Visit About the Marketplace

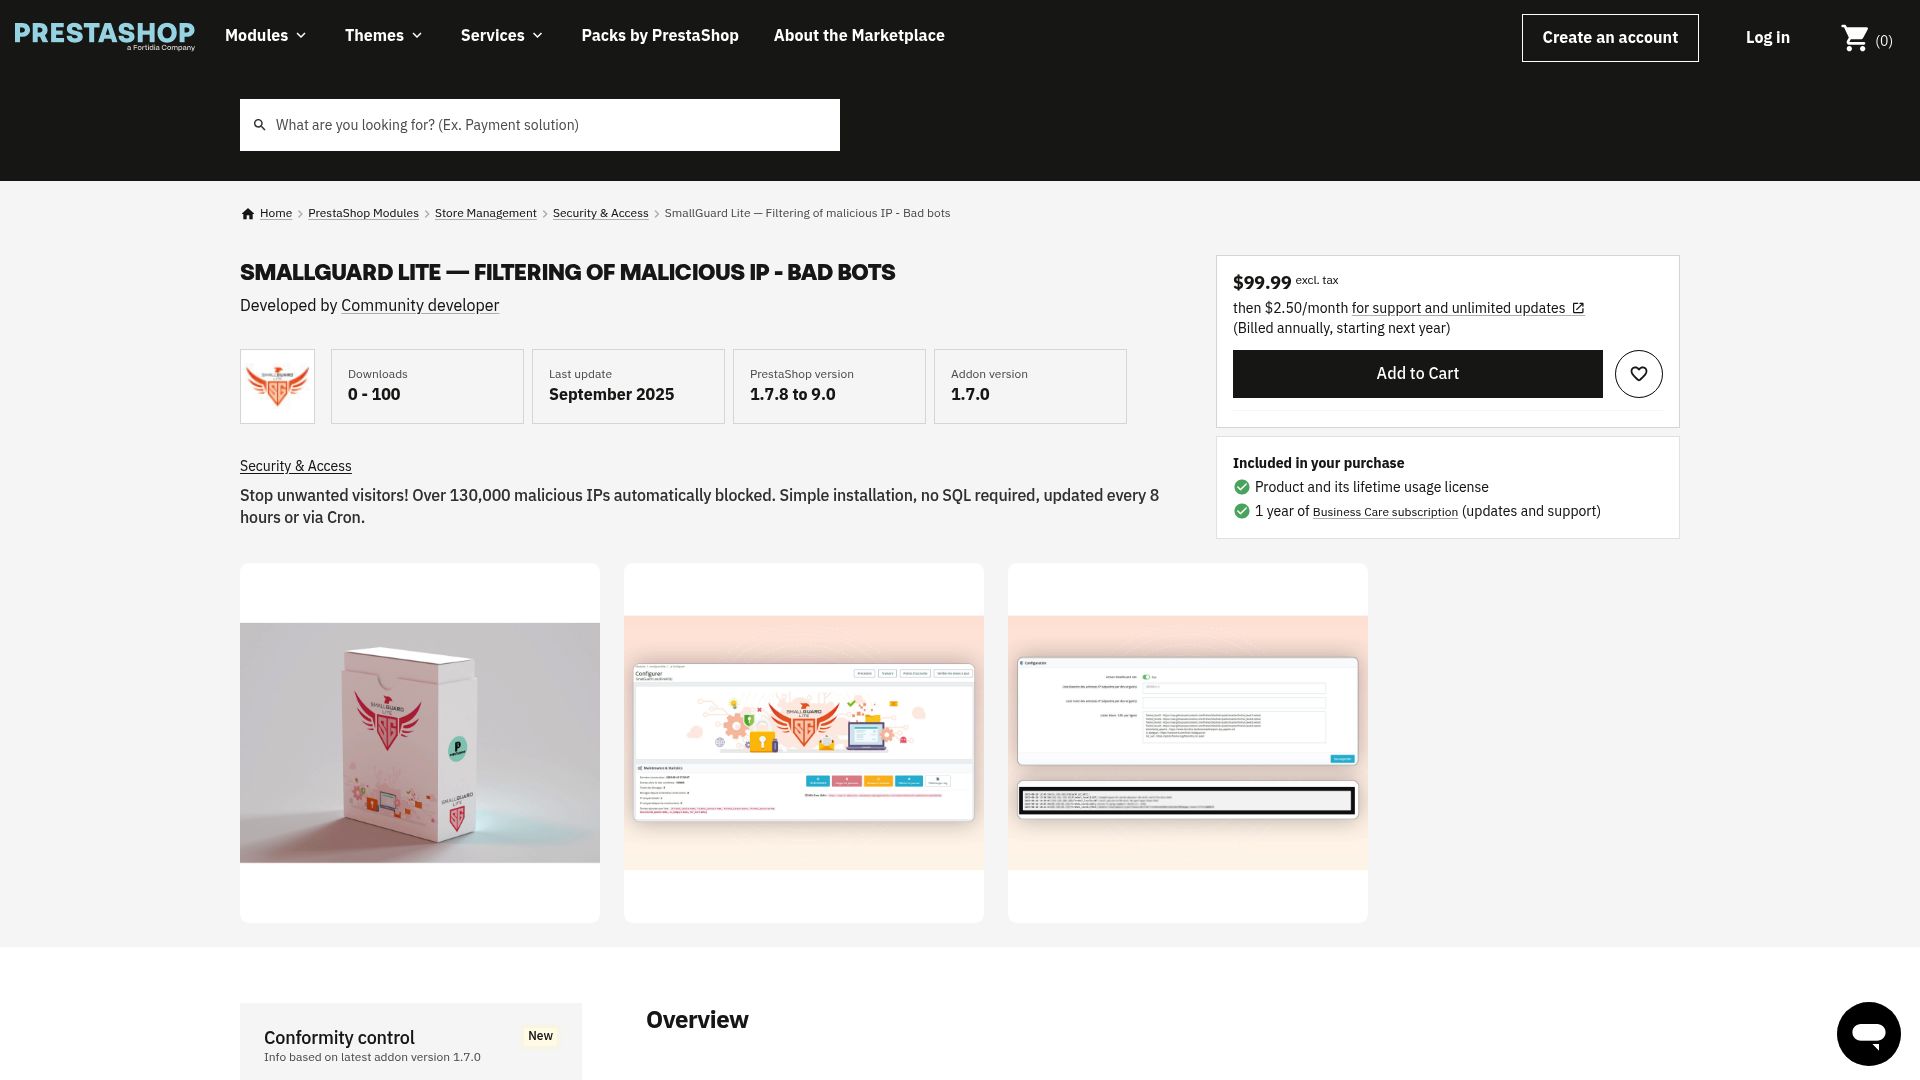click(x=858, y=35)
